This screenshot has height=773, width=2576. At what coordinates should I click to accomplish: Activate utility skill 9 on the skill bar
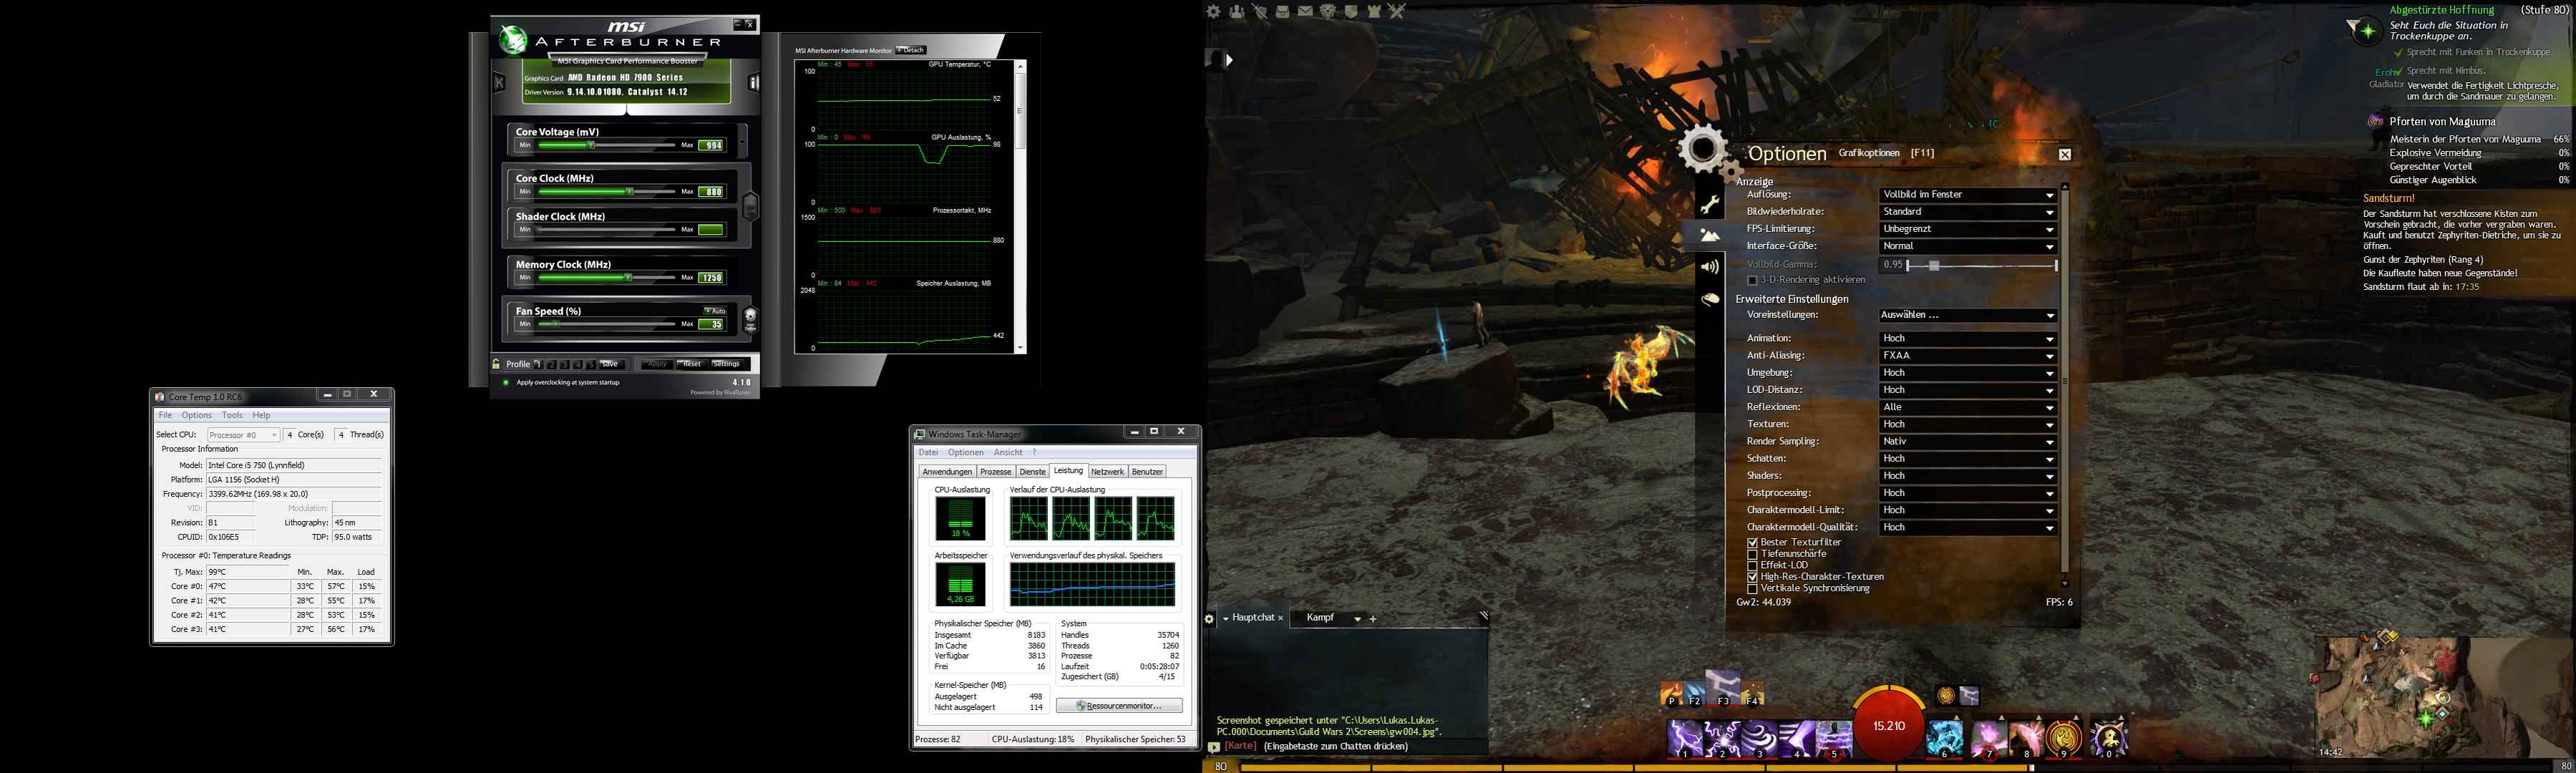pos(2064,739)
